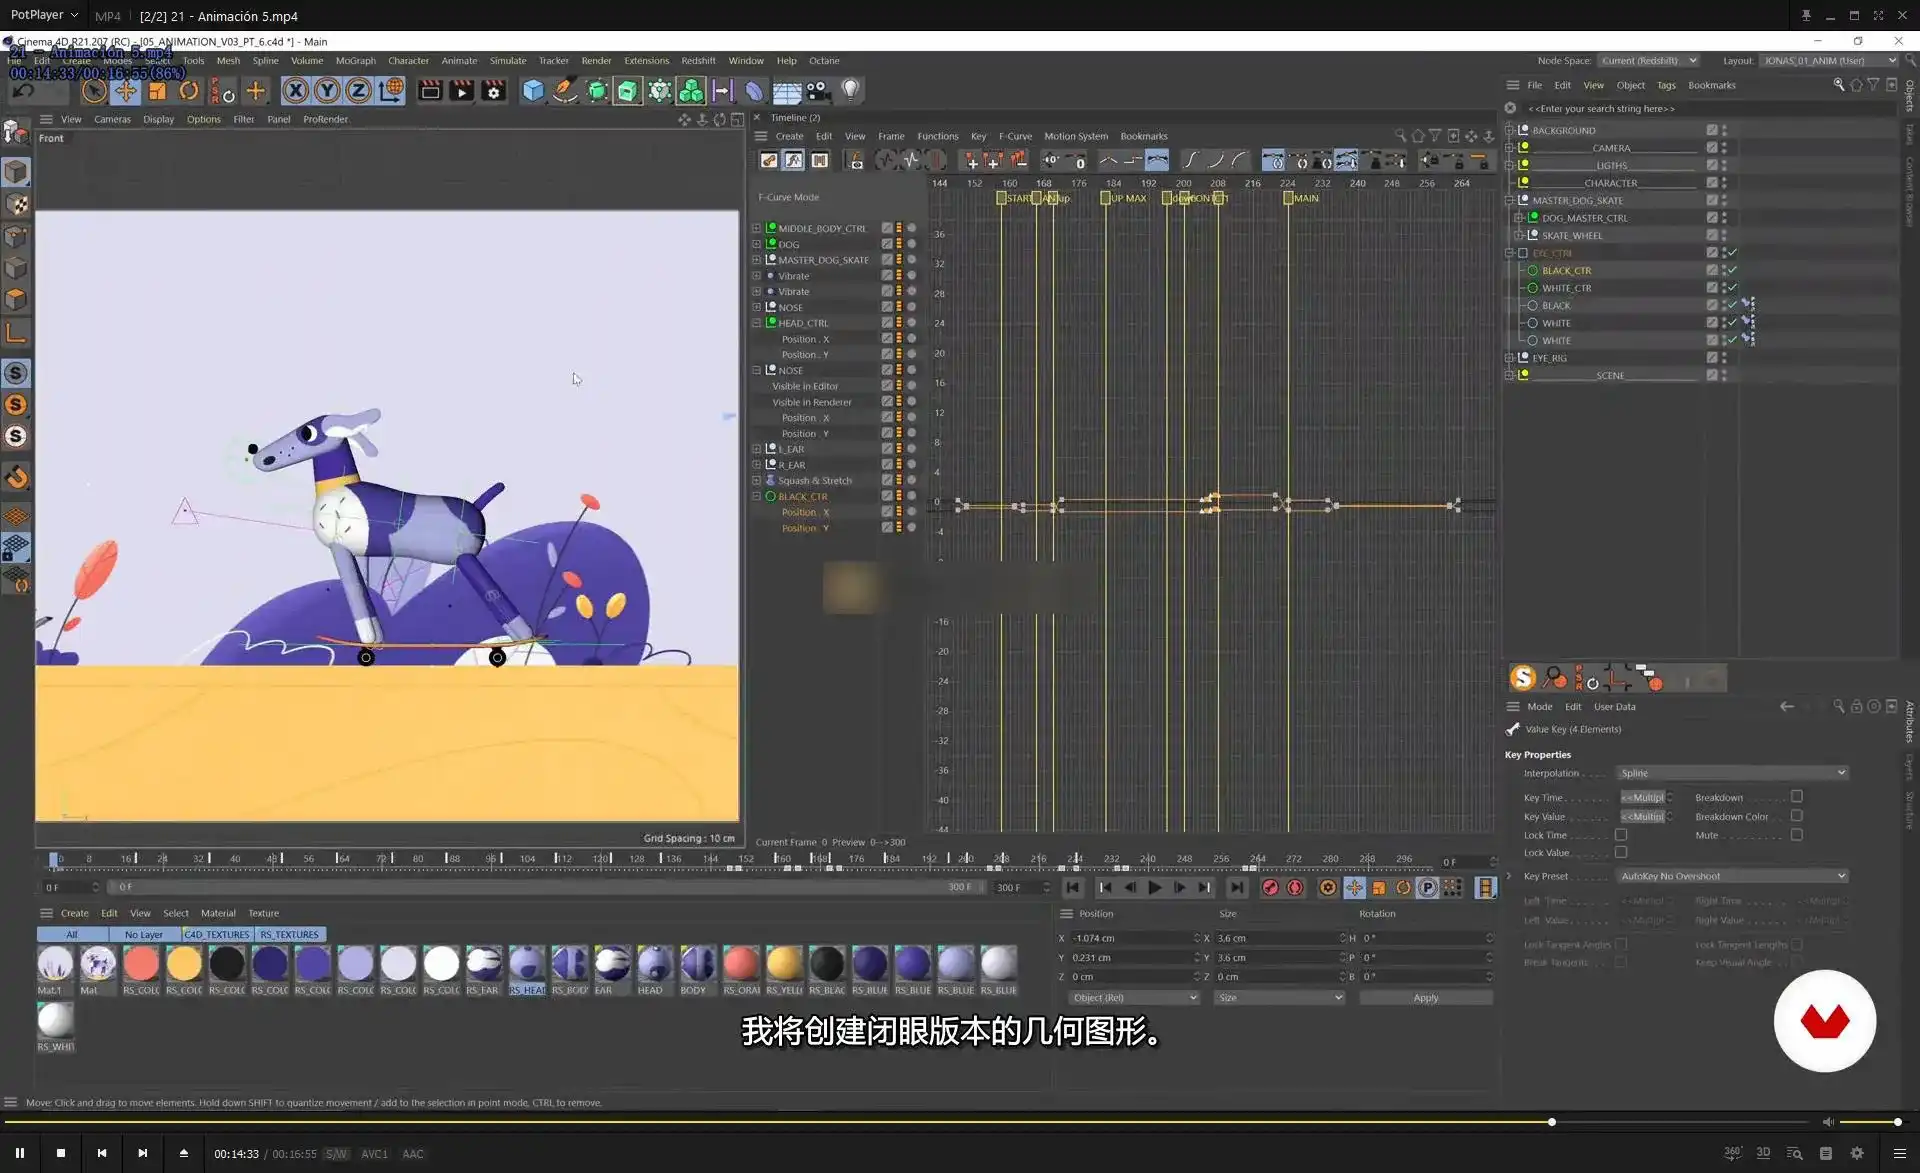Enable the Lock Time checkbox

(x=1621, y=835)
